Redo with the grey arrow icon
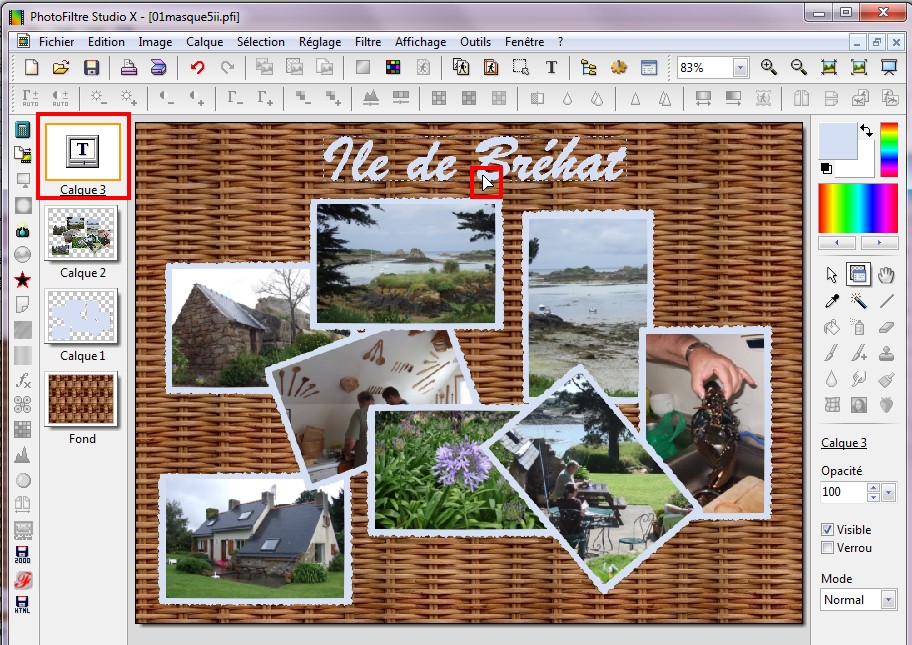This screenshot has width=912, height=645. point(227,67)
